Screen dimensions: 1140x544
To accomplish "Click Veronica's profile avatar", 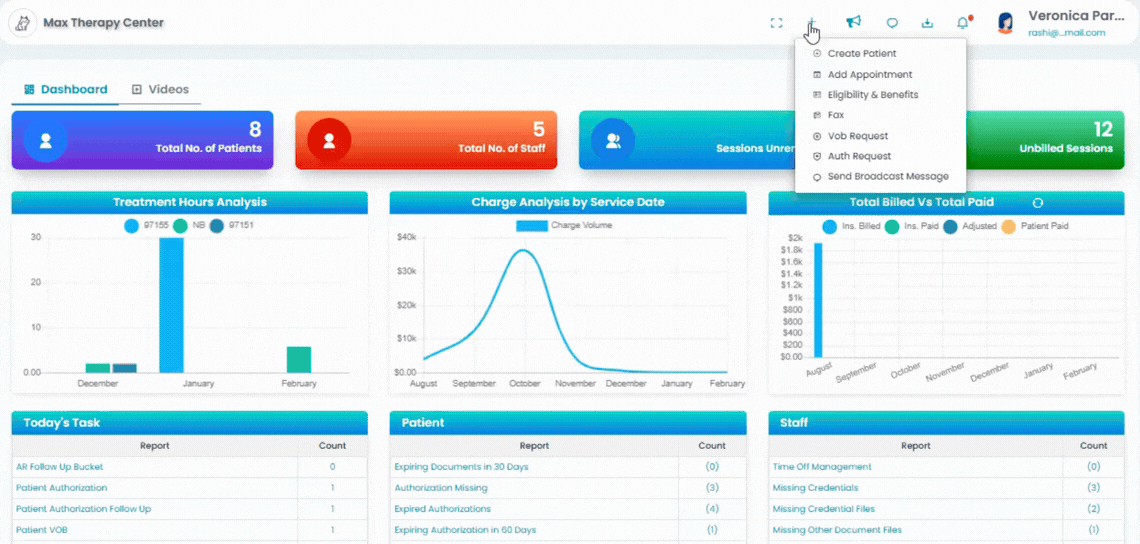I will point(1005,23).
